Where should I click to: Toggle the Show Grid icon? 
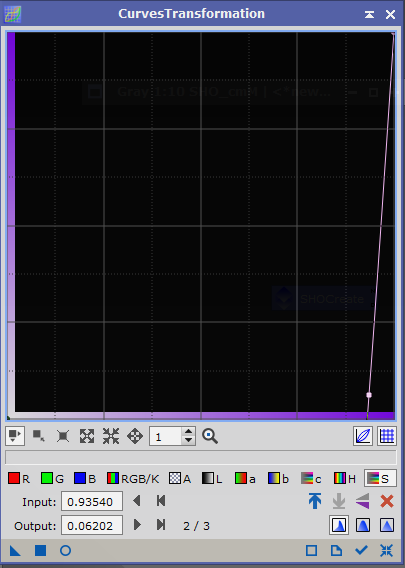tap(387, 436)
